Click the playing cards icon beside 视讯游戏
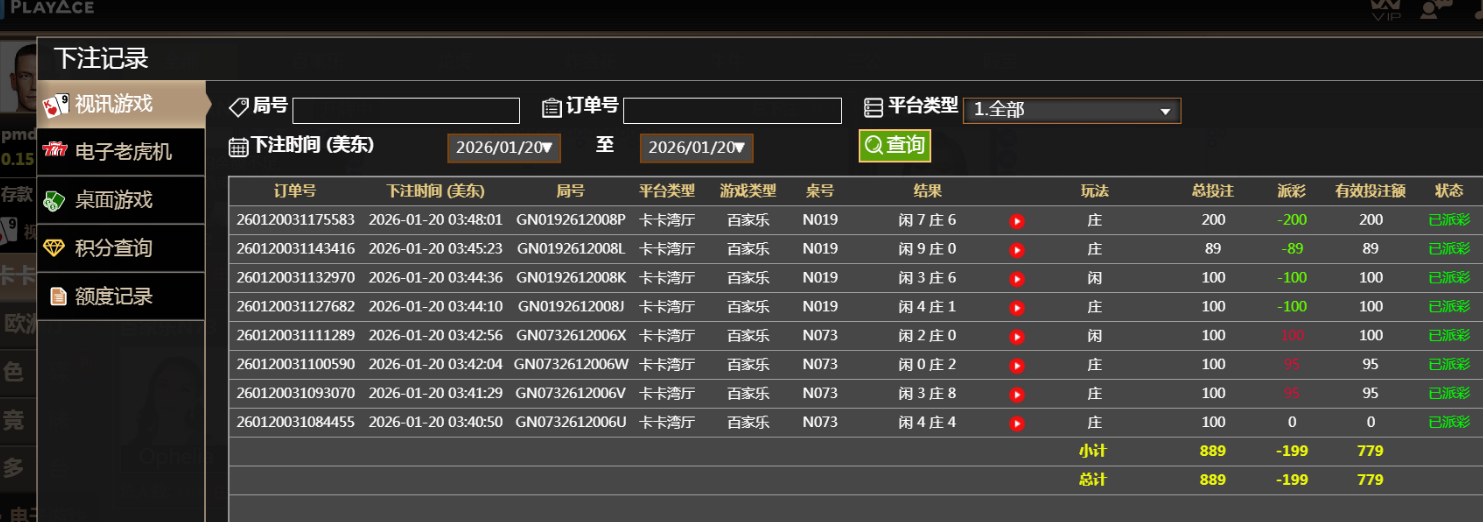This screenshot has width=1483, height=522. coord(55,104)
